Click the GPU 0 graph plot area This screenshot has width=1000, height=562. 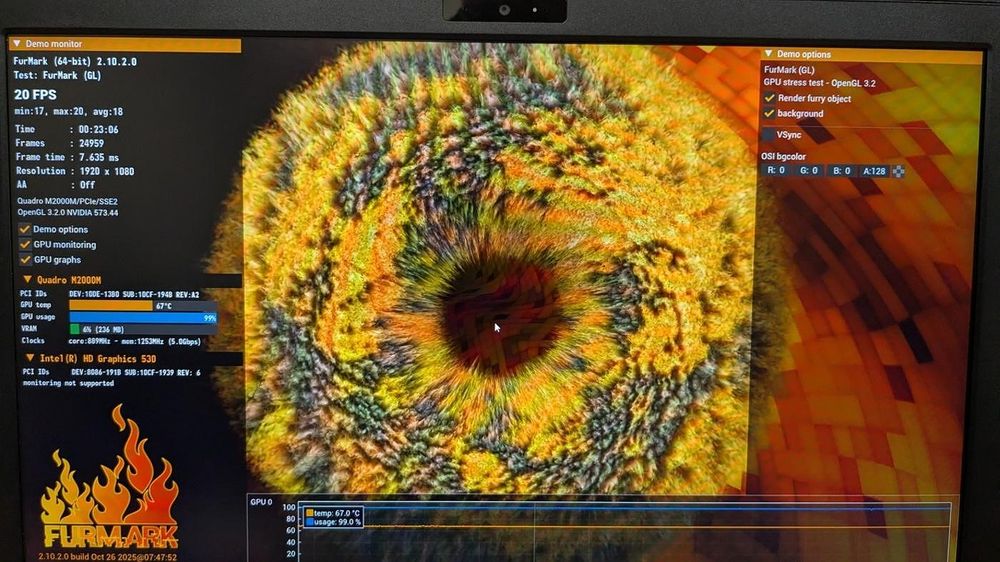point(625,532)
